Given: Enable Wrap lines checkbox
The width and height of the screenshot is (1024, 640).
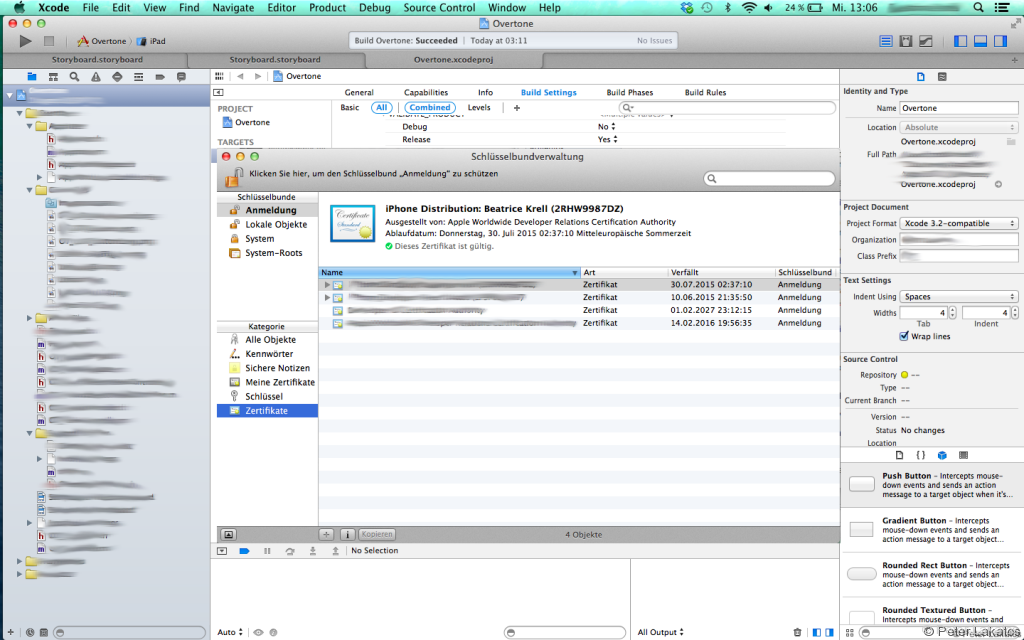Looking at the screenshot, I should point(904,336).
